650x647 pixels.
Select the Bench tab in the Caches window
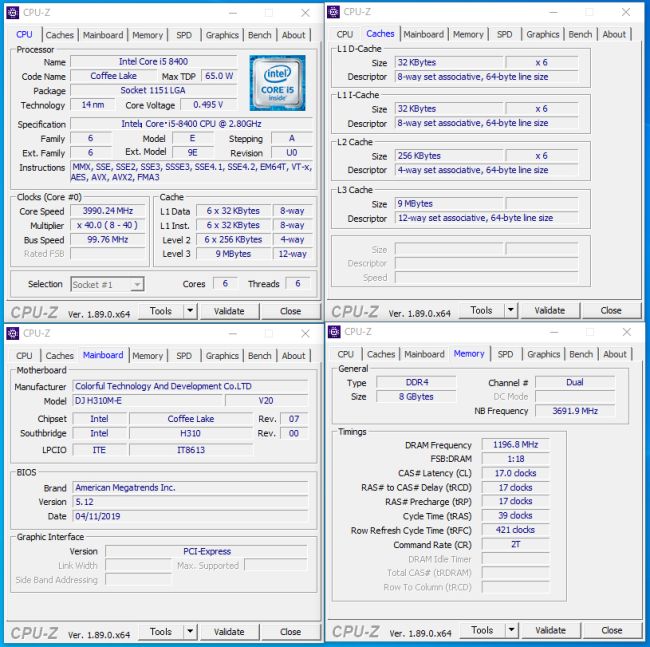580,34
